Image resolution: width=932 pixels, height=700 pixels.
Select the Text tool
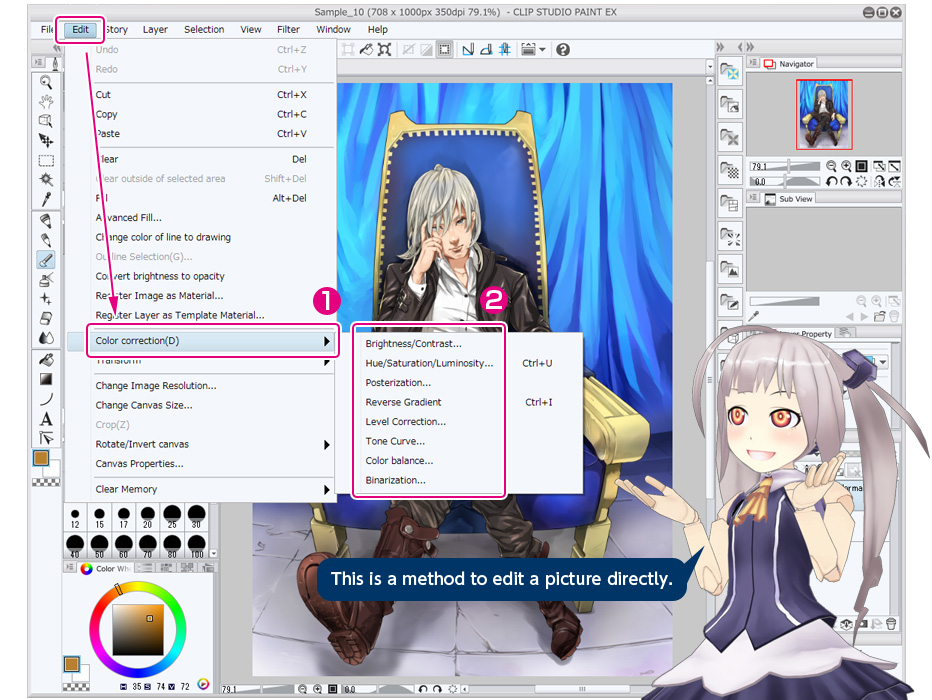coord(46,419)
